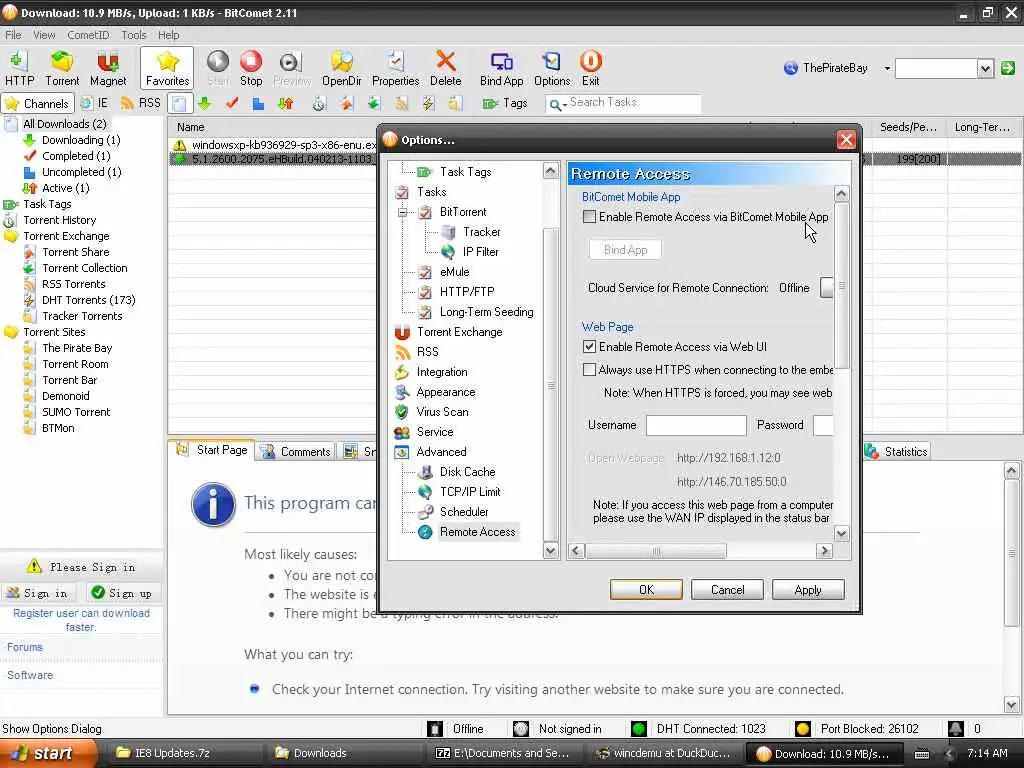Viewport: 1024px width, 768px height.
Task: Open the View menu
Action: click(x=44, y=35)
